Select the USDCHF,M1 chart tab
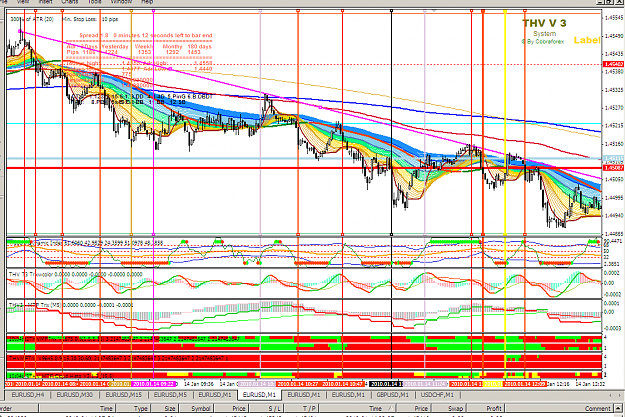The width and height of the screenshot is (625, 417). point(437,395)
